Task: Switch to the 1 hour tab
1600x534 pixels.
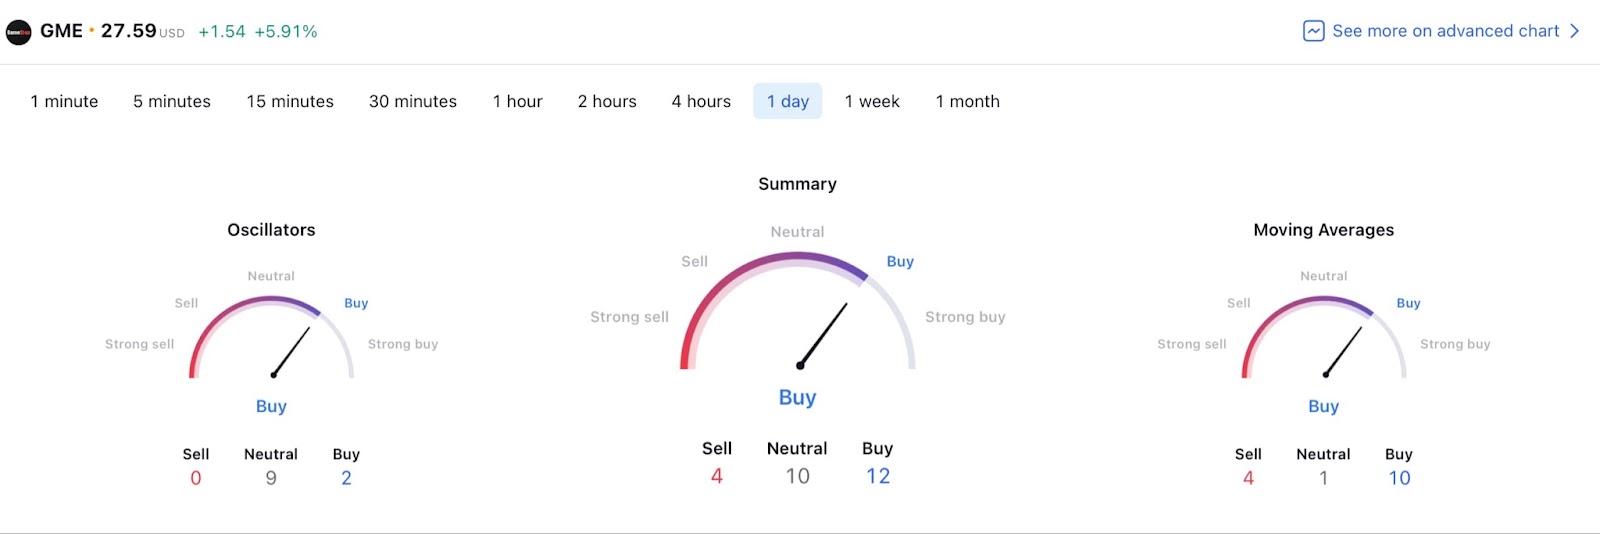Action: [517, 101]
